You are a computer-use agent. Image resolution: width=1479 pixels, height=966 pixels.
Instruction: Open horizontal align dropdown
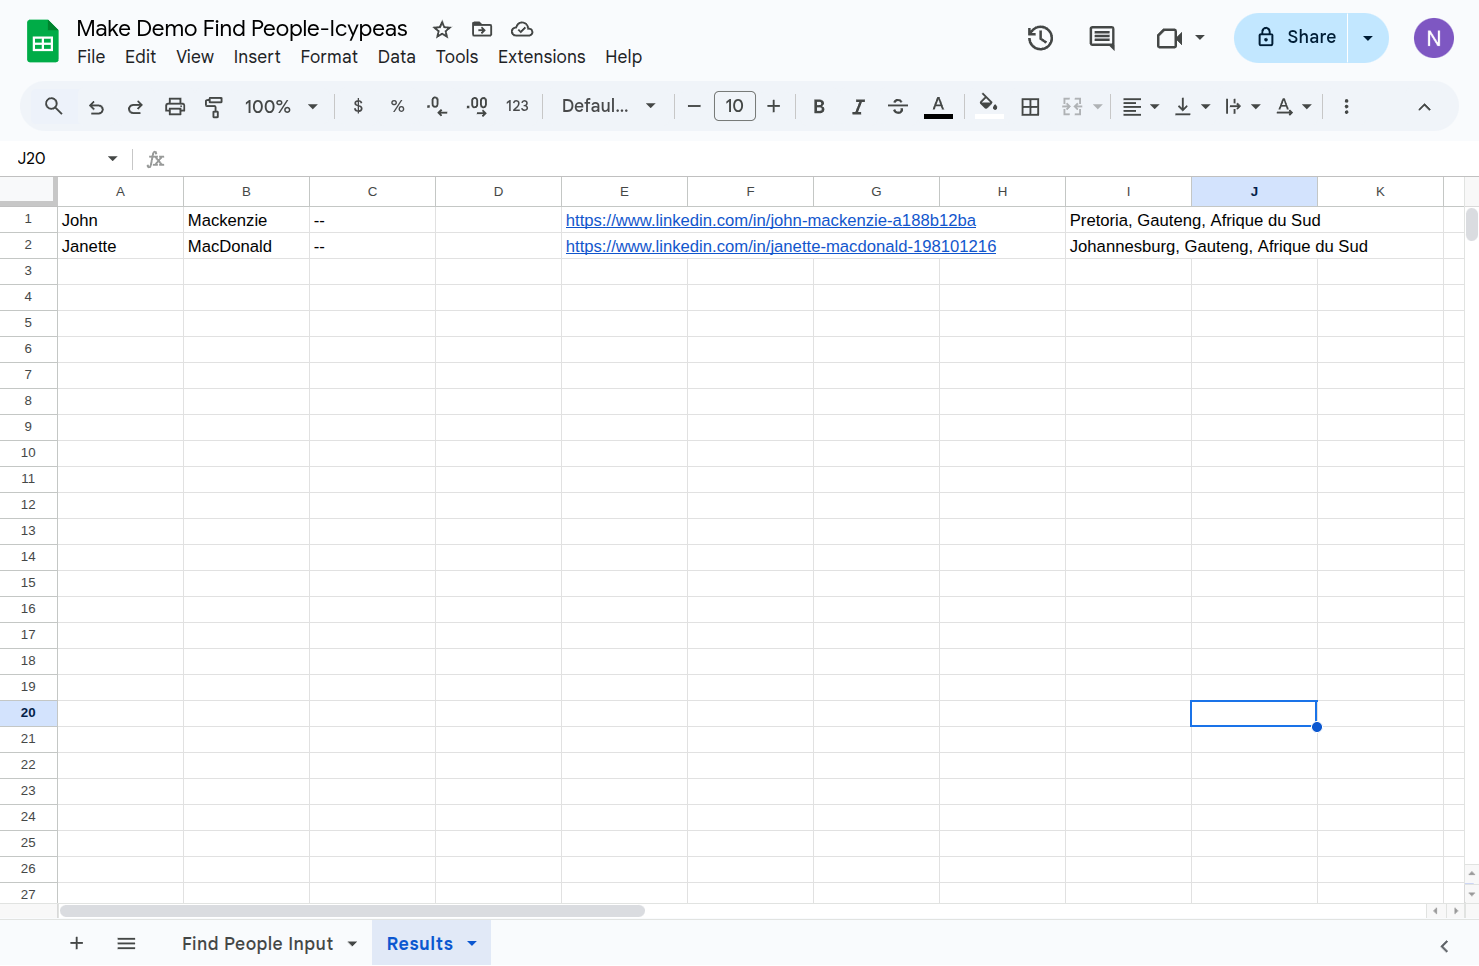(x=1140, y=106)
